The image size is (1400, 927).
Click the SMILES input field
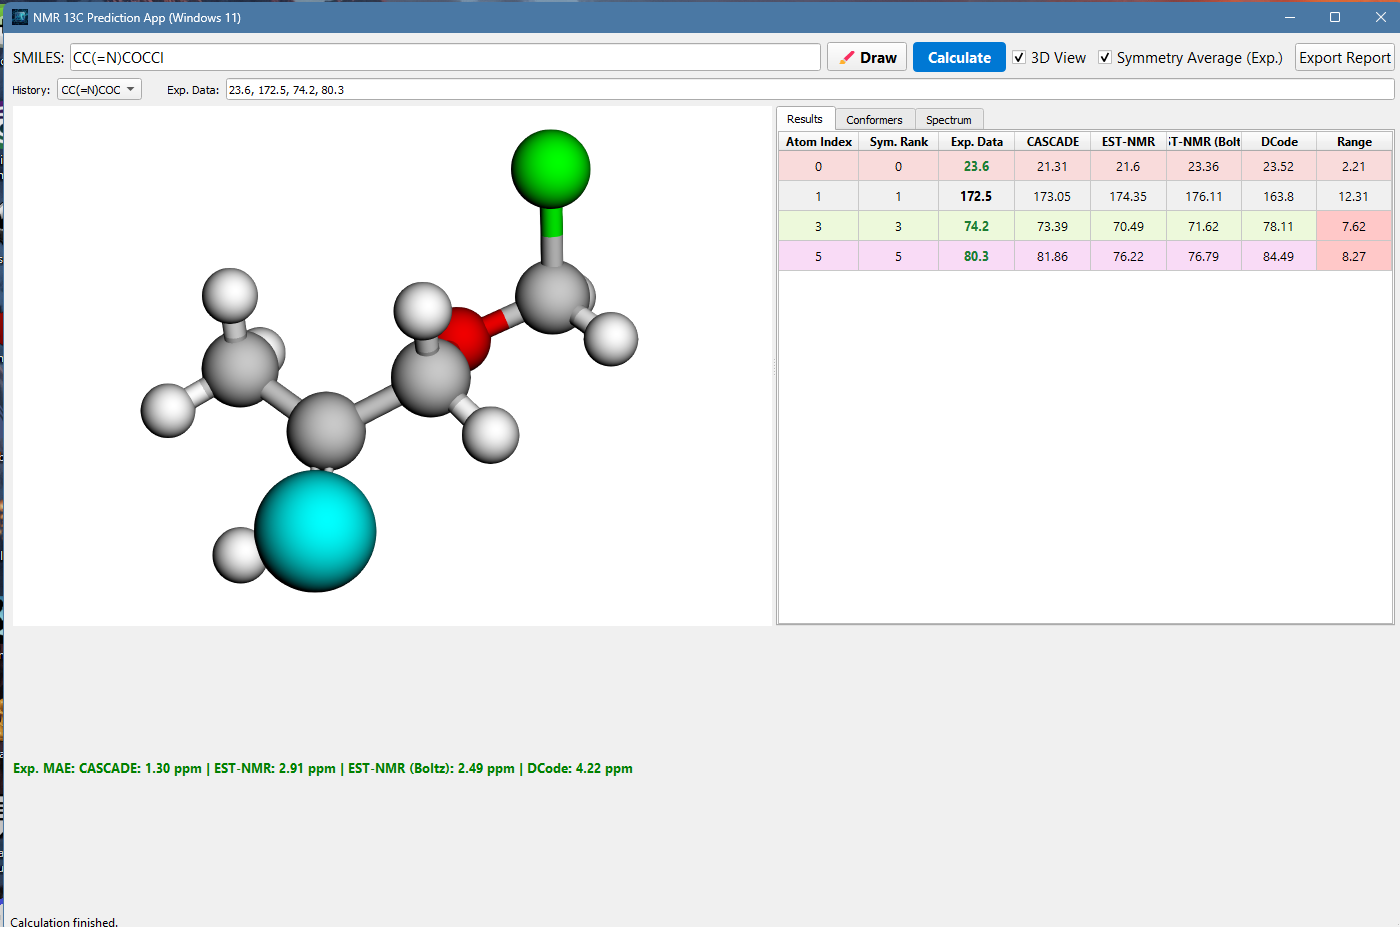point(445,57)
